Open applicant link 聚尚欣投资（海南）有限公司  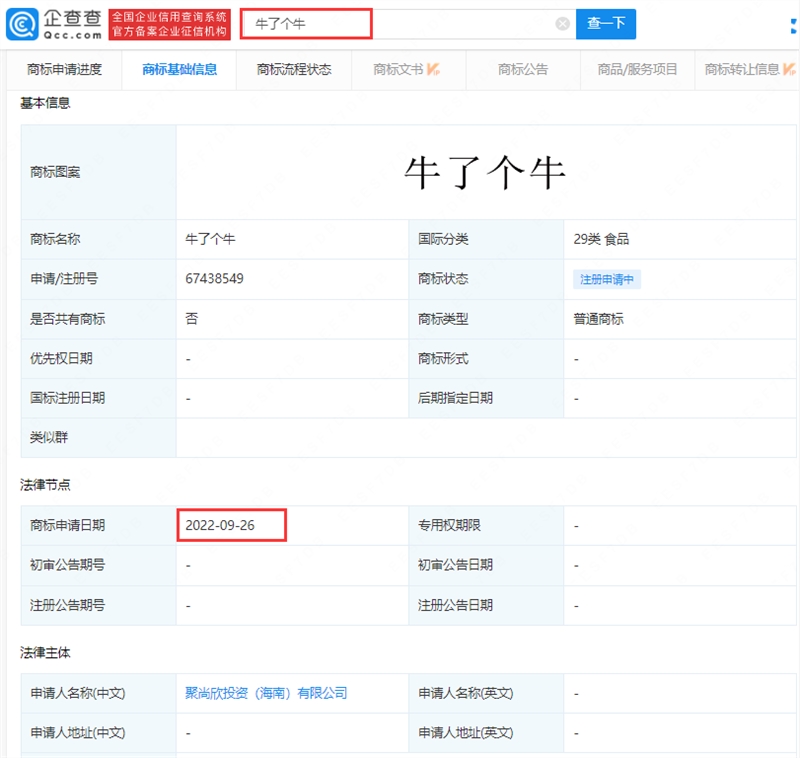click(x=266, y=693)
